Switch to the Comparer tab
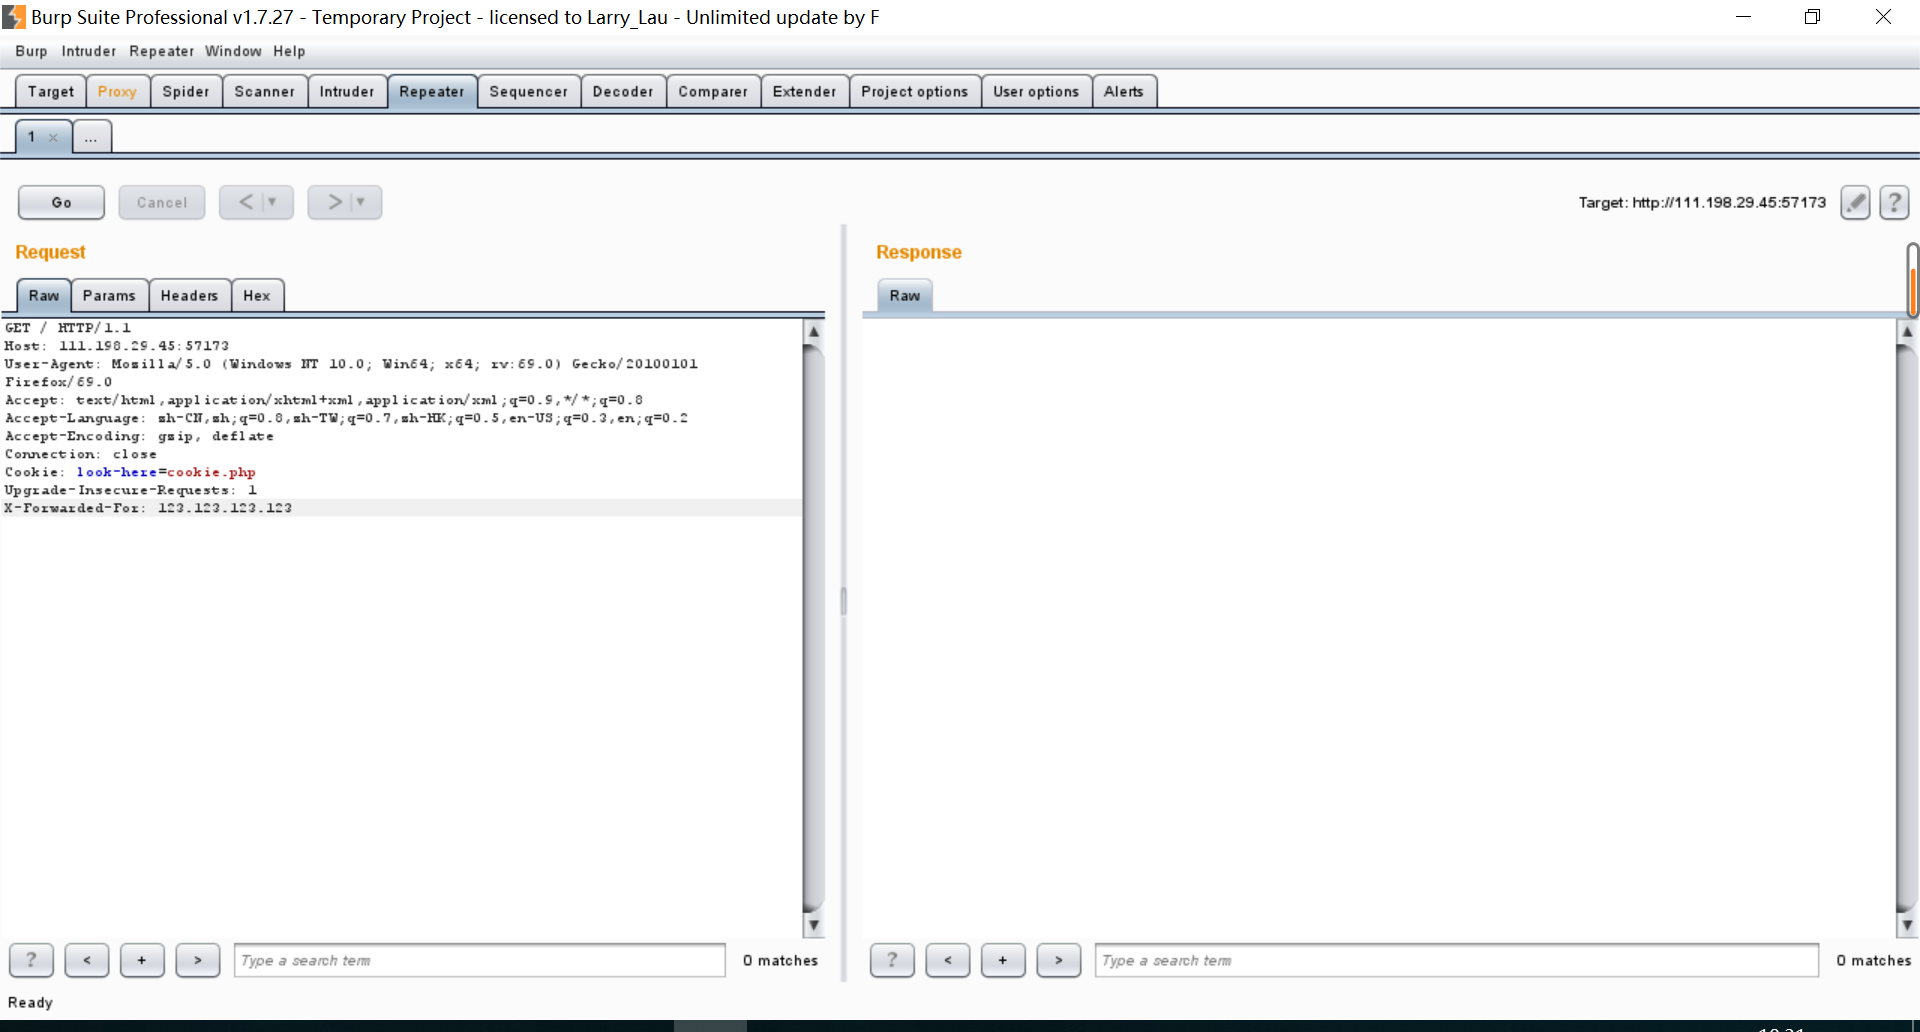The width and height of the screenshot is (1920, 1032). click(x=713, y=91)
